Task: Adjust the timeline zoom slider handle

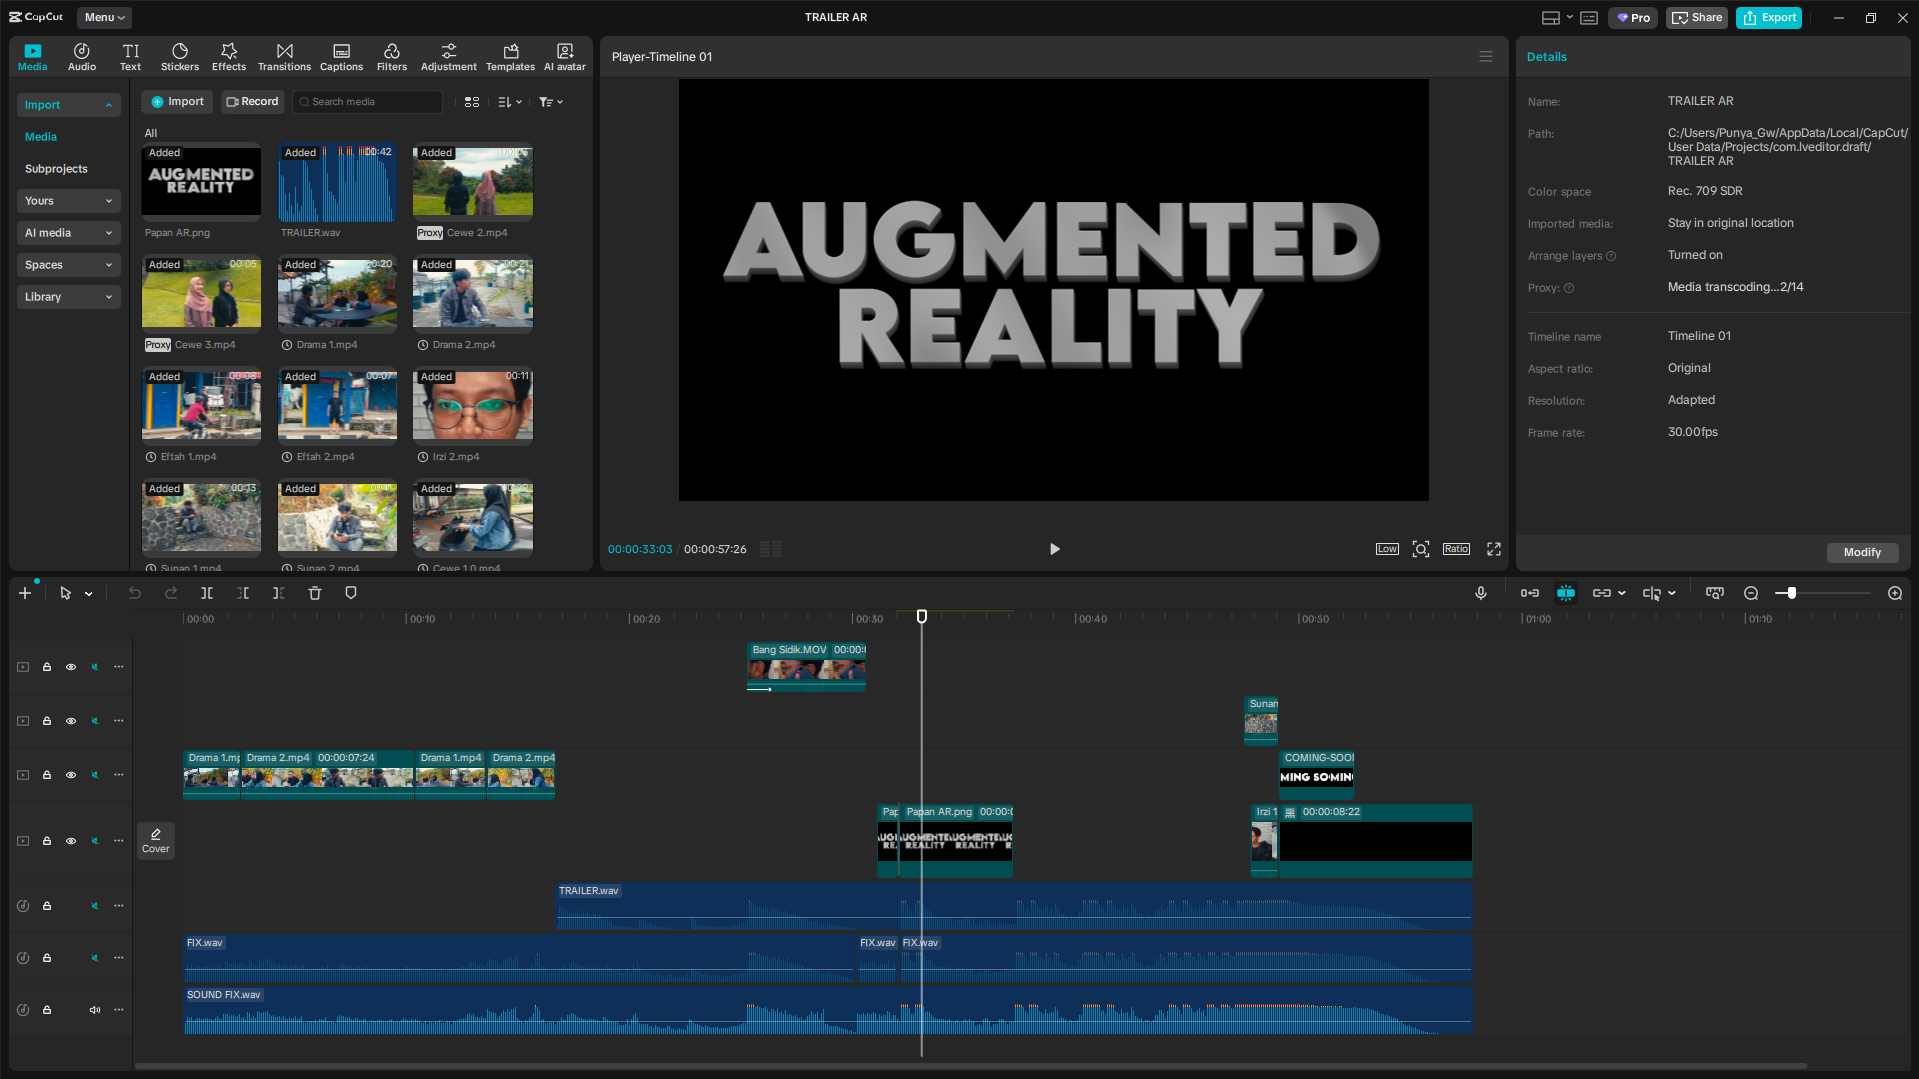Action: (x=1792, y=593)
